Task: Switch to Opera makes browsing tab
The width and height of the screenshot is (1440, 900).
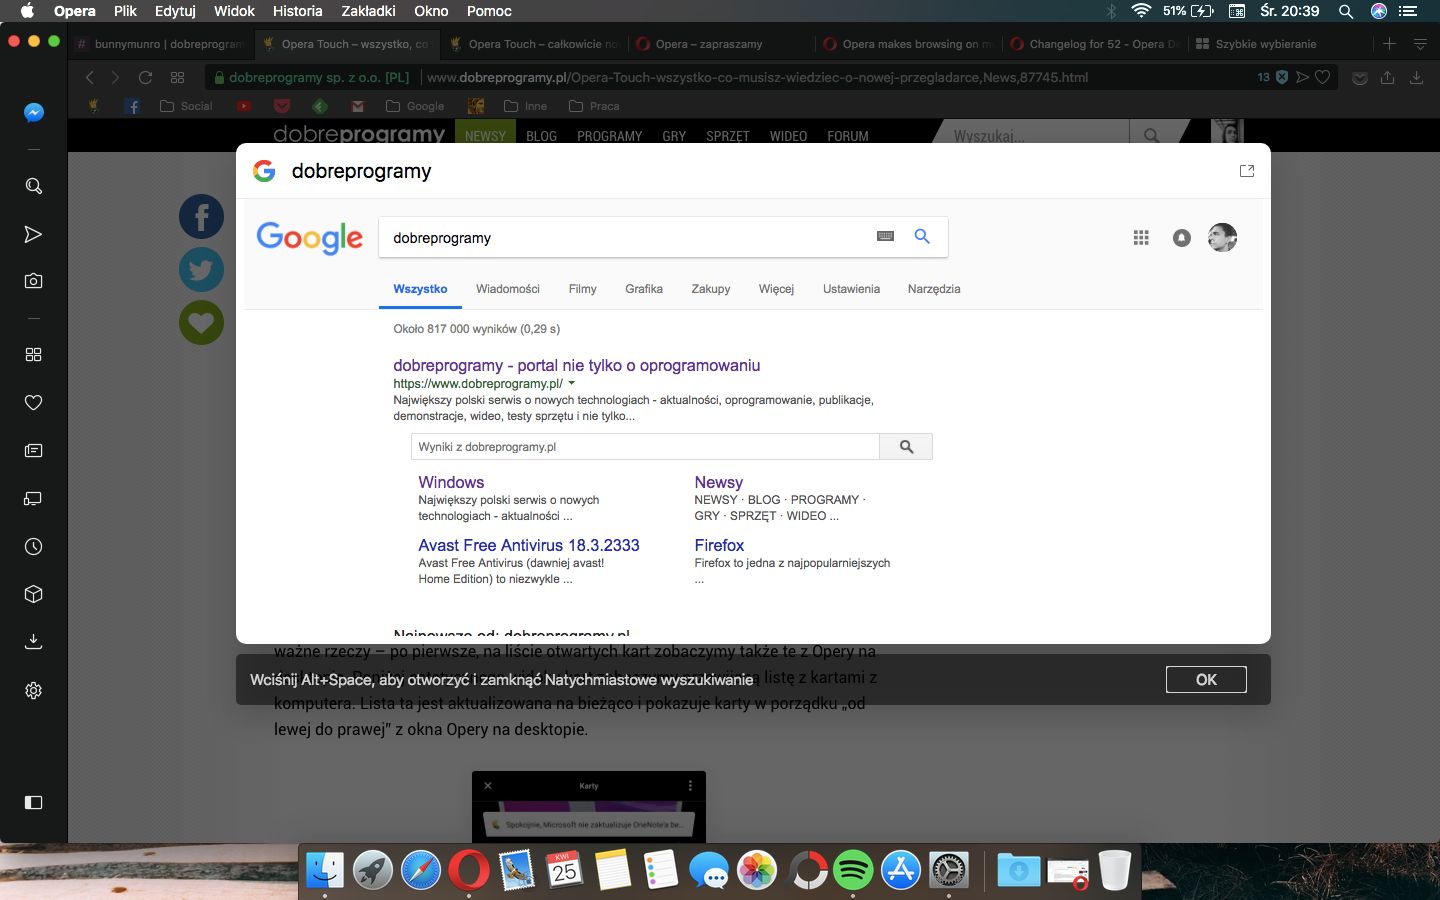Action: (908, 44)
